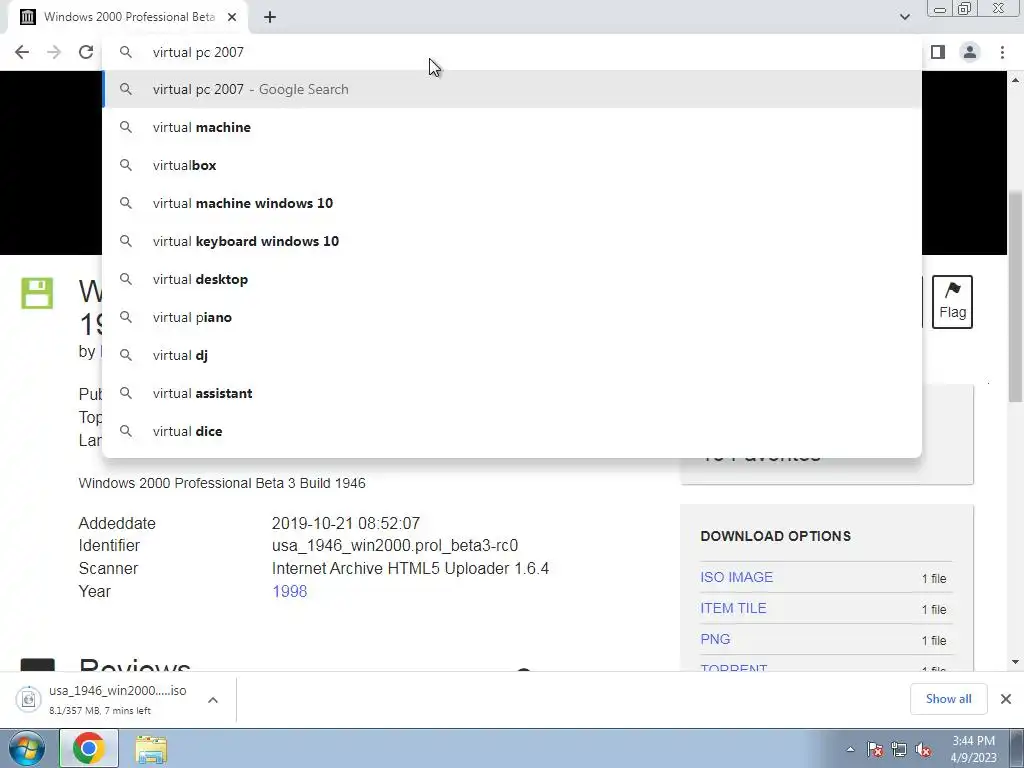Viewport: 1024px width, 768px height.
Task: Select the 'virtual desktop' suggestion
Action: (512, 280)
